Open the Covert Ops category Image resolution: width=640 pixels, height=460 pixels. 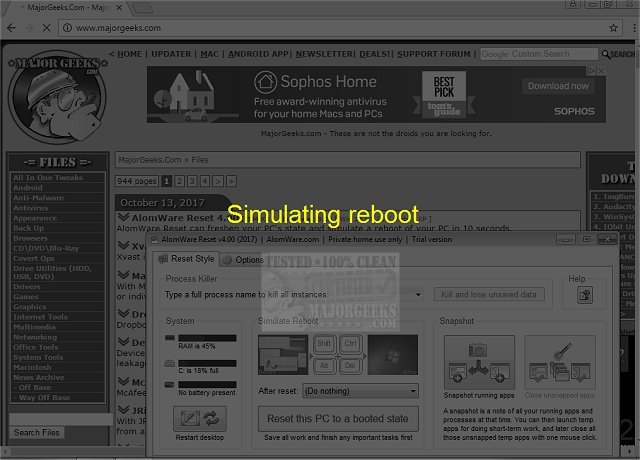click(x=34, y=258)
